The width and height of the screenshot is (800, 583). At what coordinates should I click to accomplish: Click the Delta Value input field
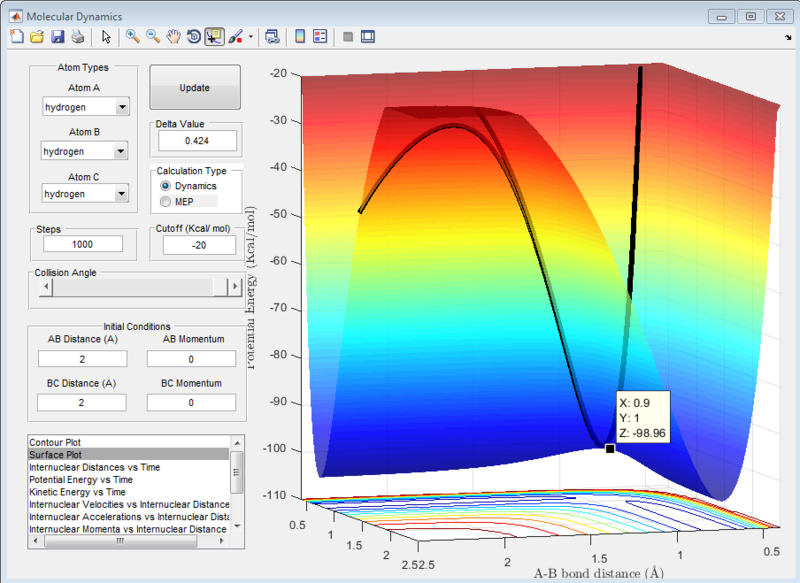point(197,141)
